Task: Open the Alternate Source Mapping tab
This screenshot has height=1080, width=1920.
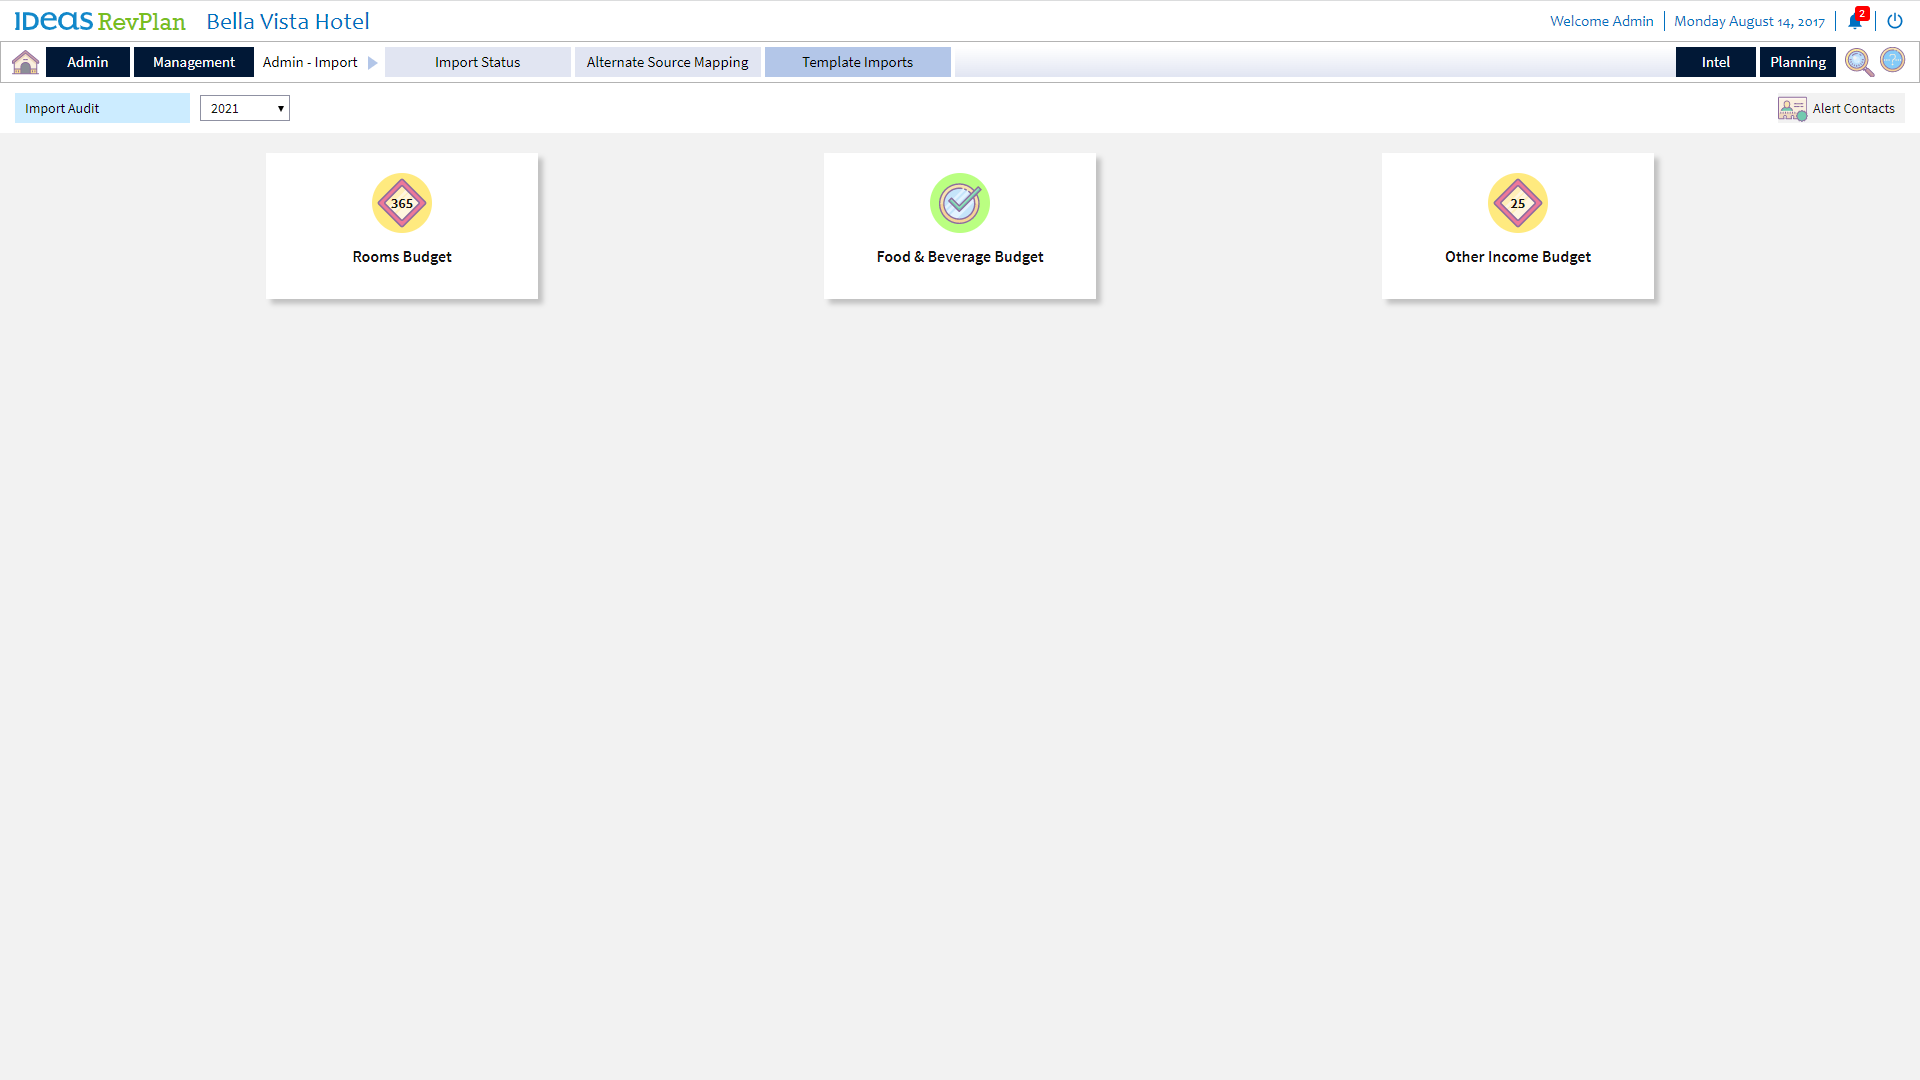Action: pos(668,62)
